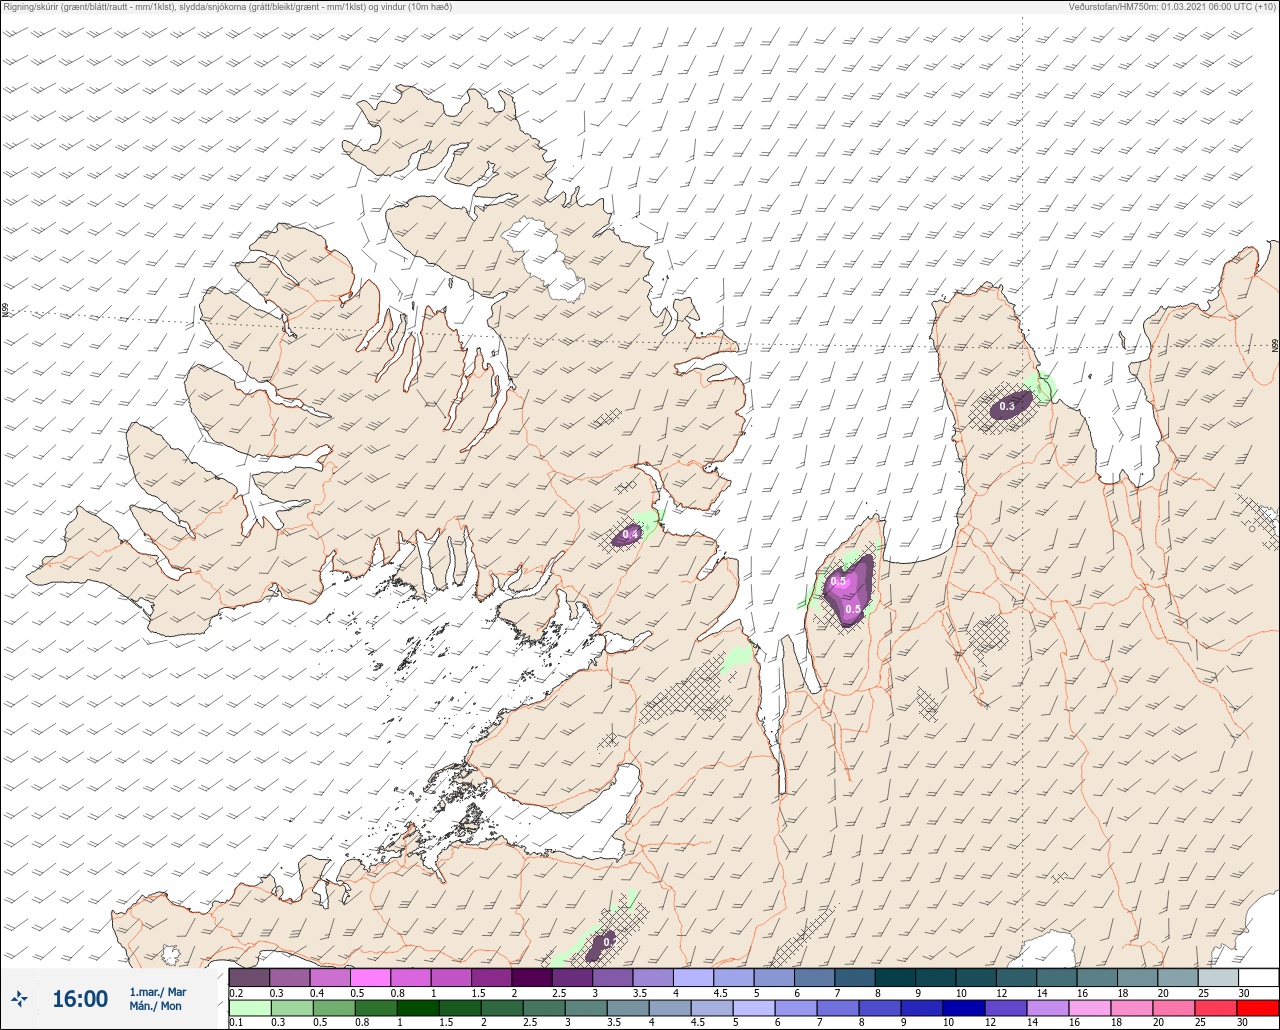Click the 0.4 orchid swatch in upper legend

330,977
